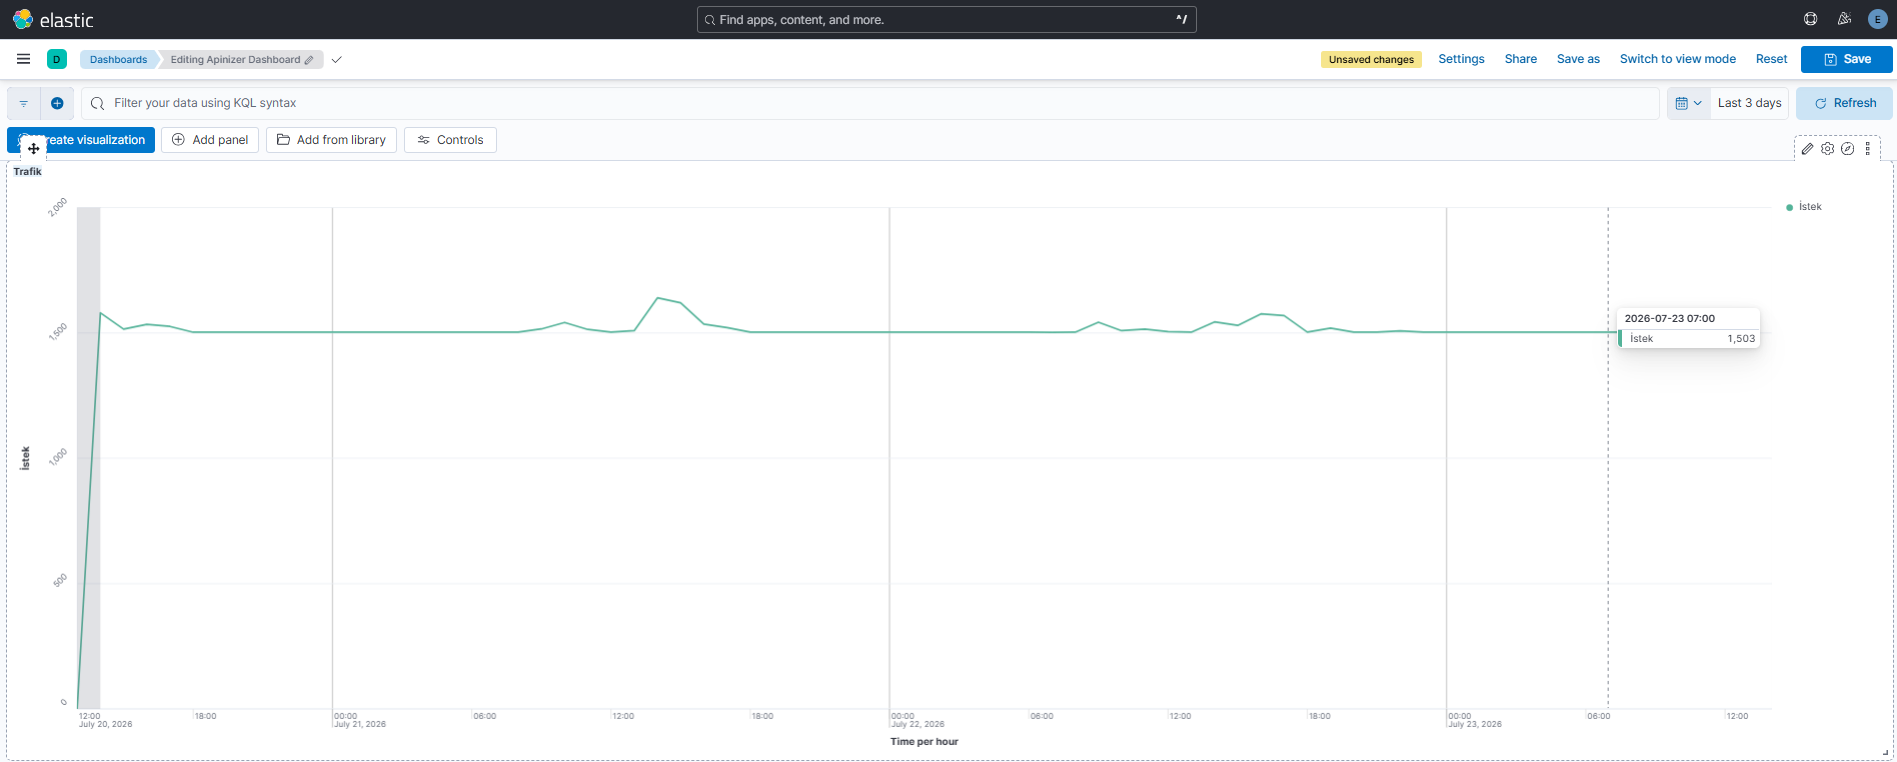
Task: Click the Time per hour axis label
Action: [x=924, y=742]
